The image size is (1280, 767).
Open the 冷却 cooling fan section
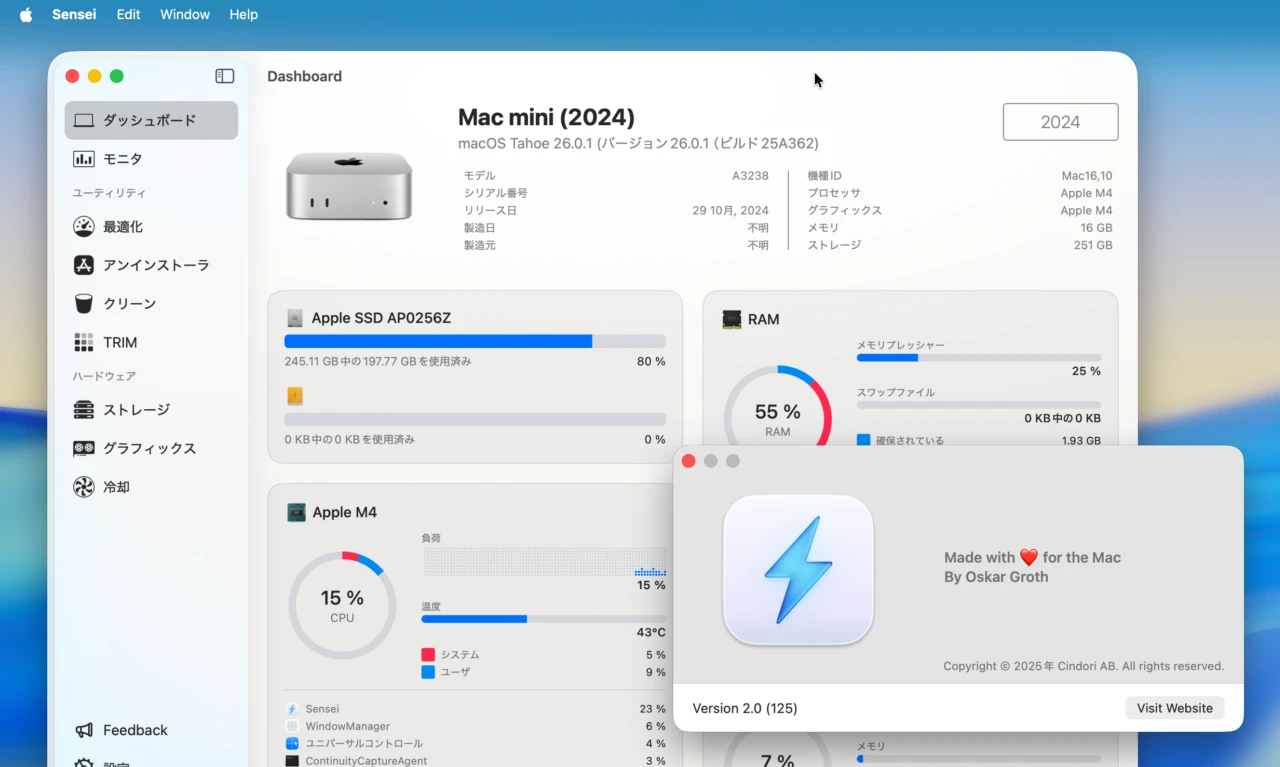(x=116, y=487)
